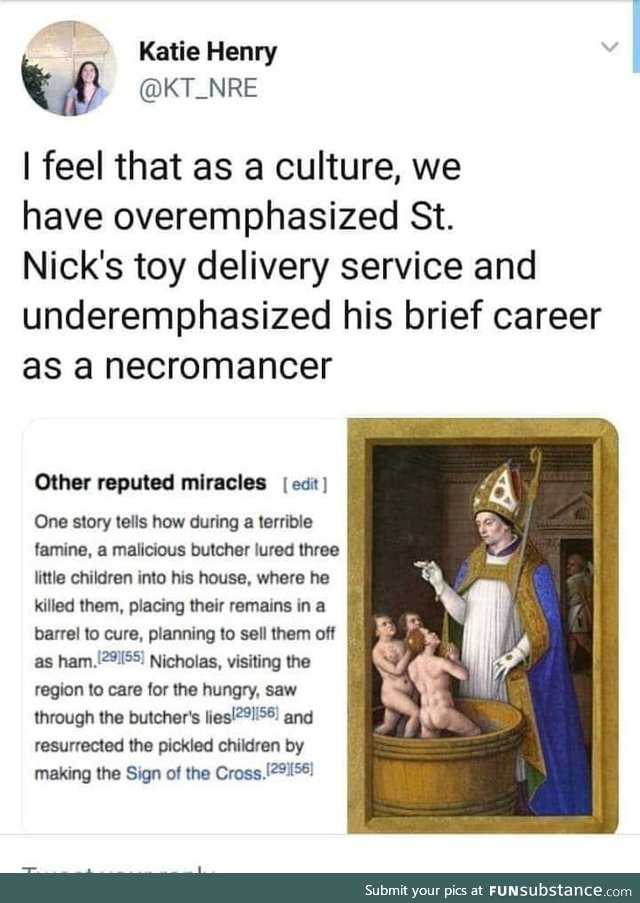Visit the FUNsubstance.com link
The image size is (640, 903).
click(561, 889)
